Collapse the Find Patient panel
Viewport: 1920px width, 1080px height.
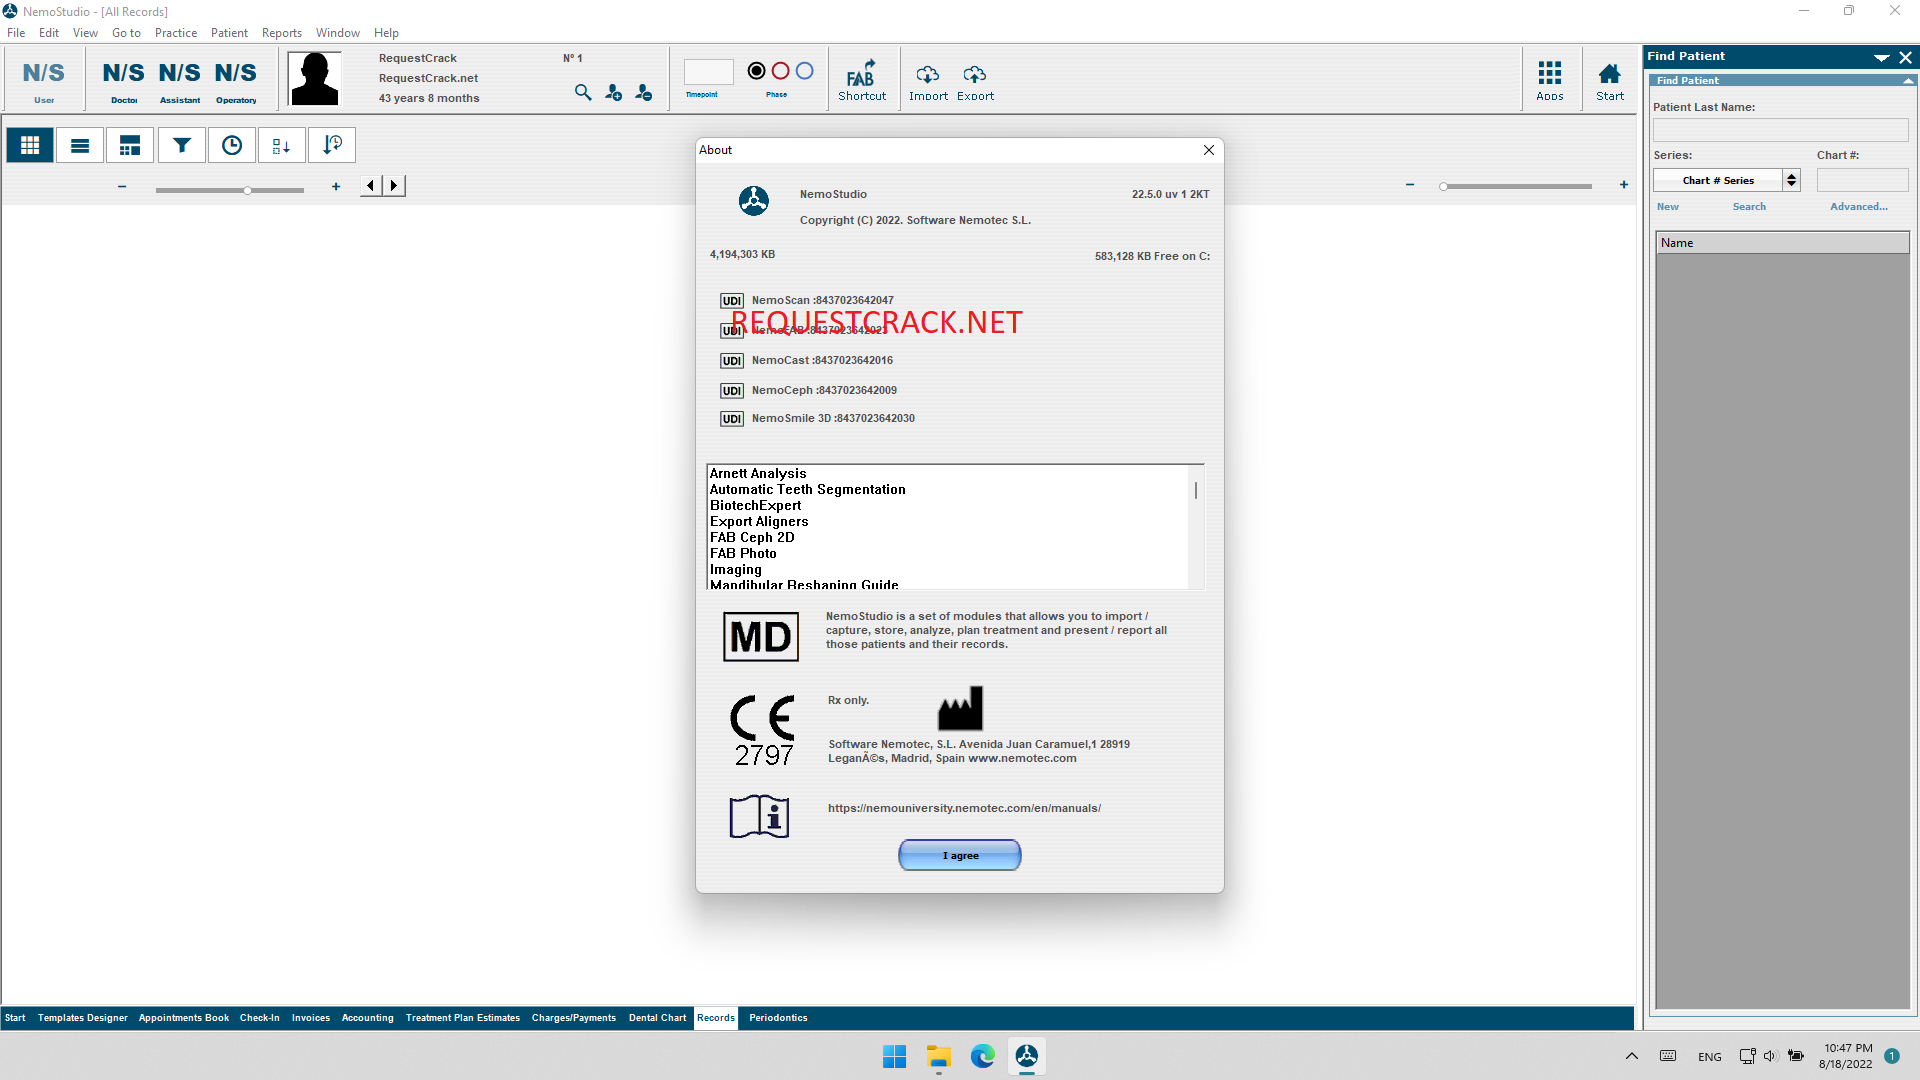(x=1882, y=57)
